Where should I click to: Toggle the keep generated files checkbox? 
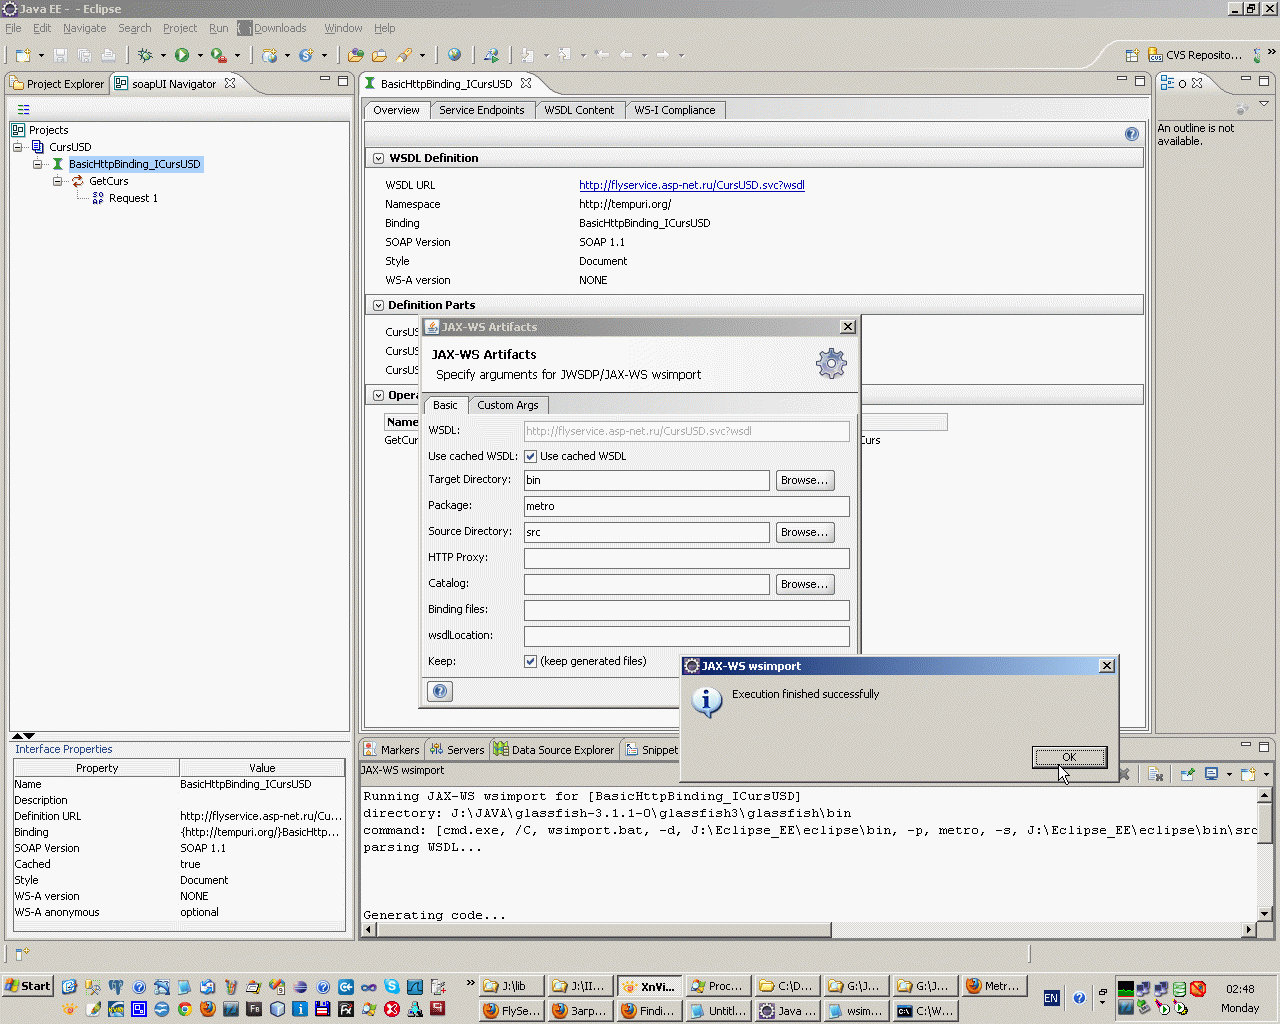[531, 662]
